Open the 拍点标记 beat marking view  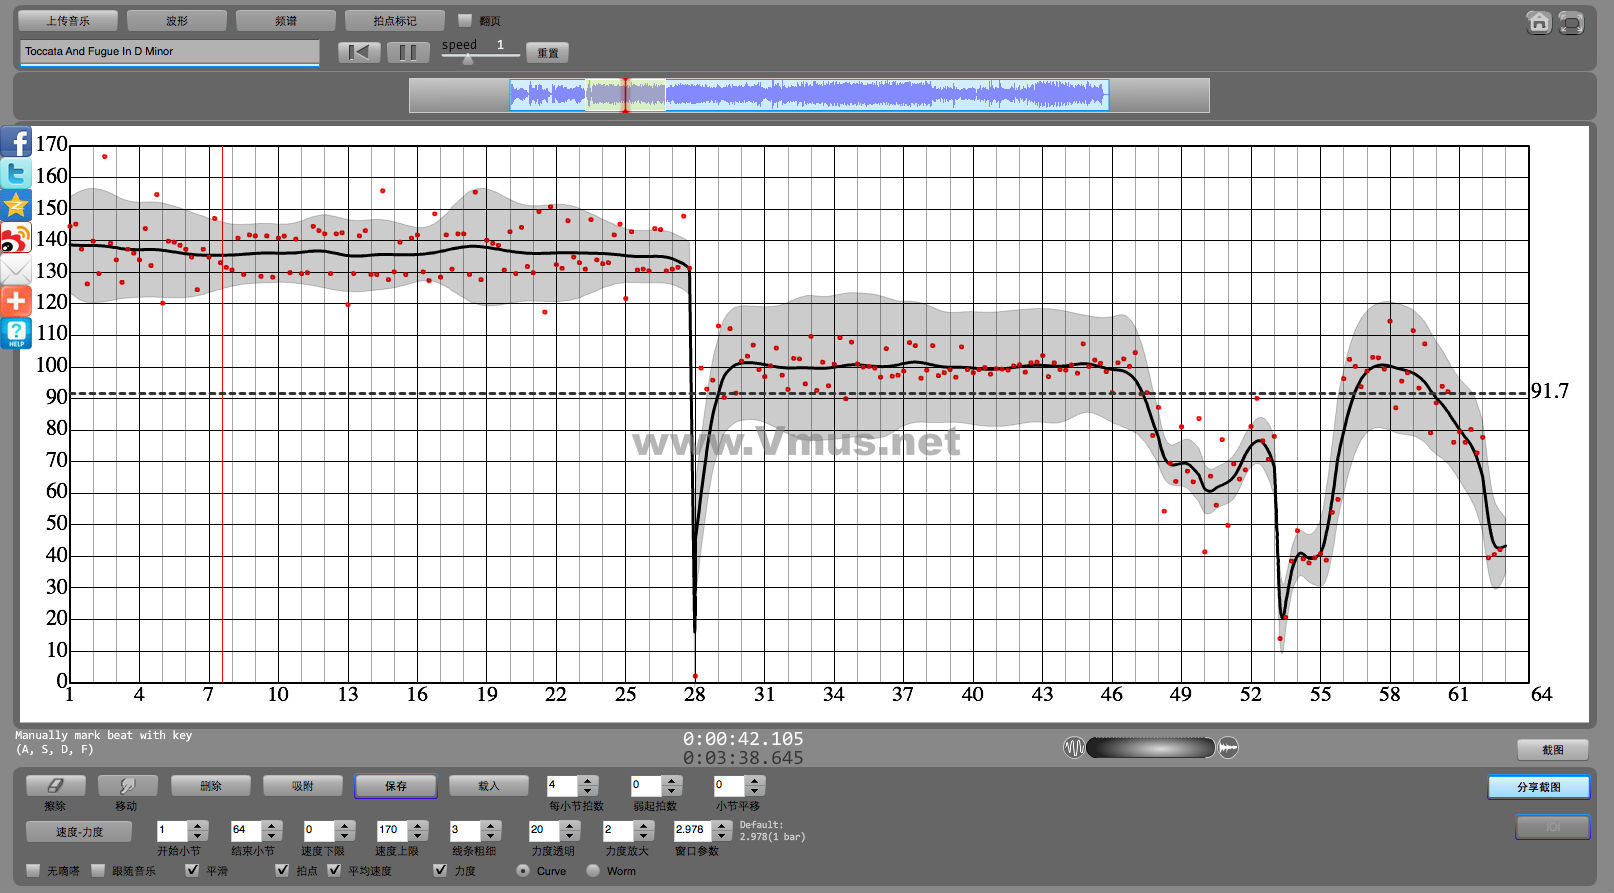(x=395, y=20)
